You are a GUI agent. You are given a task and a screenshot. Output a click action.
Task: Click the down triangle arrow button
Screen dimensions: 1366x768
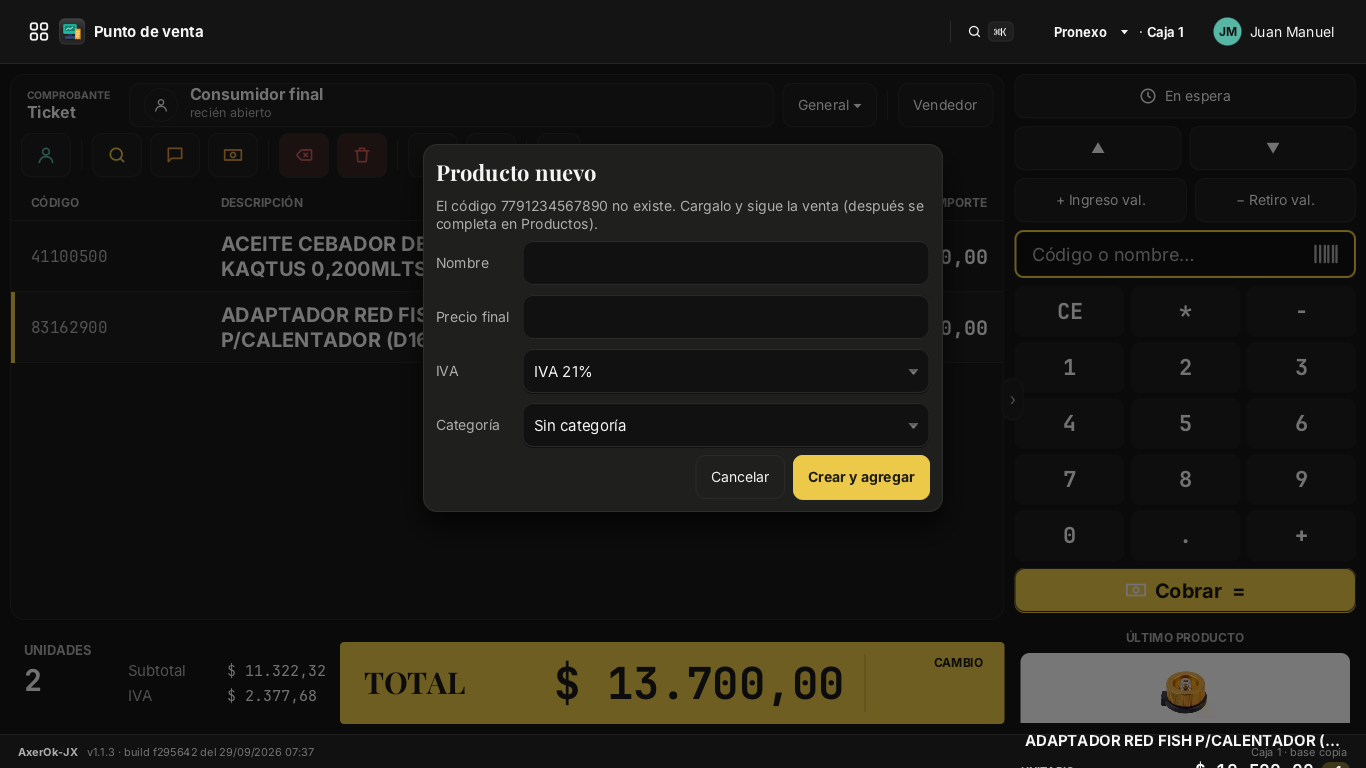click(1273, 148)
